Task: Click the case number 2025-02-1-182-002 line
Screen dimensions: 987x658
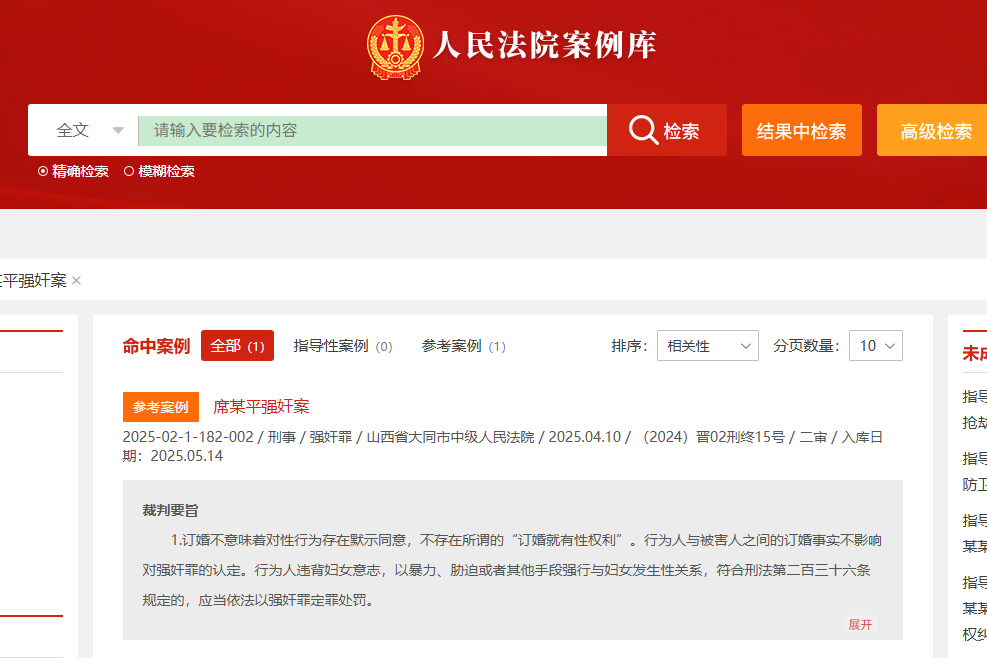Action: (x=502, y=446)
